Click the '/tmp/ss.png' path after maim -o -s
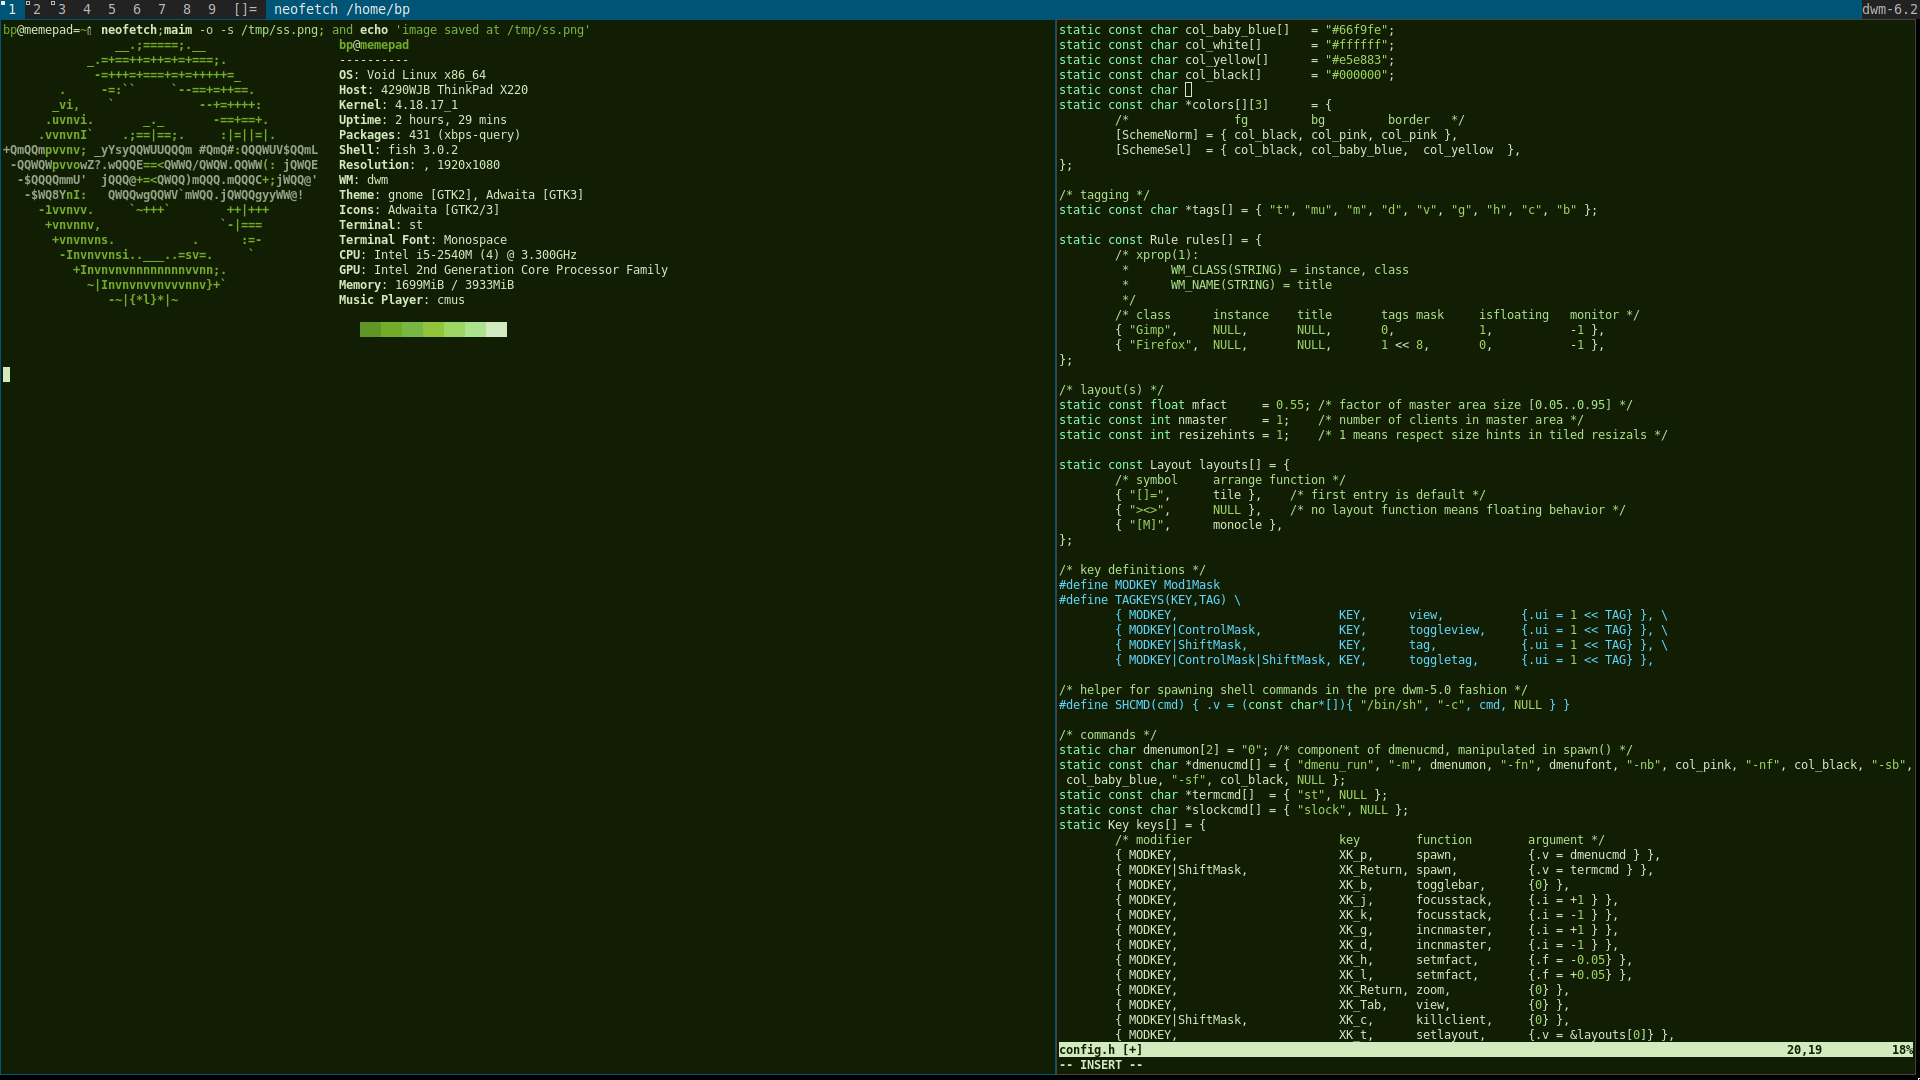 pos(280,30)
